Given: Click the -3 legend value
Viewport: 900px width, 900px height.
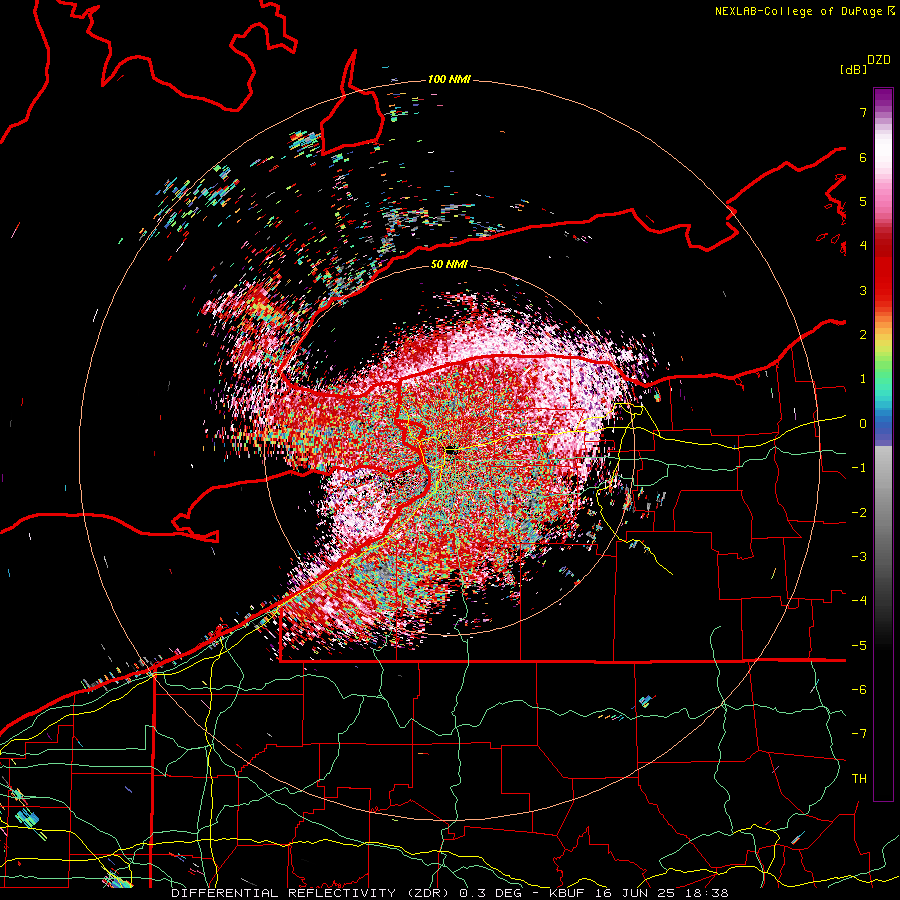Looking at the screenshot, I should (x=859, y=557).
